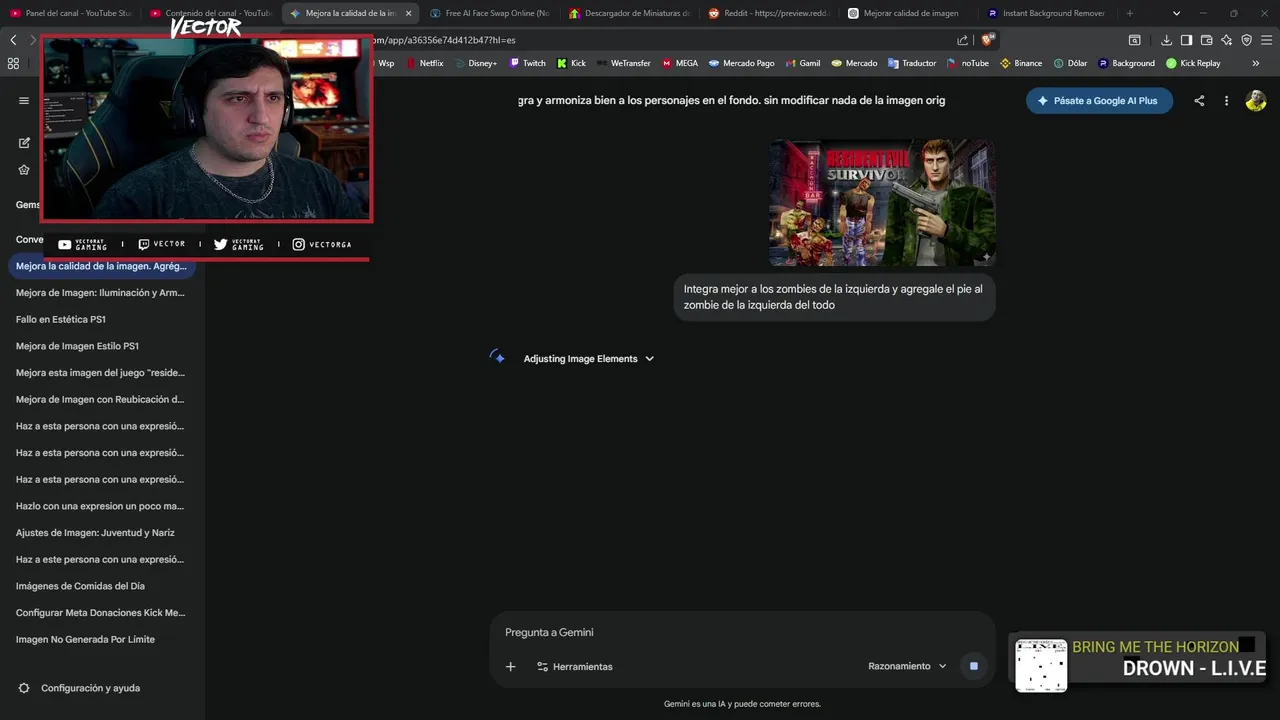Open the Leo AI sparkle icon
The height and width of the screenshot is (720, 1280).
pyautogui.click(x=1226, y=40)
